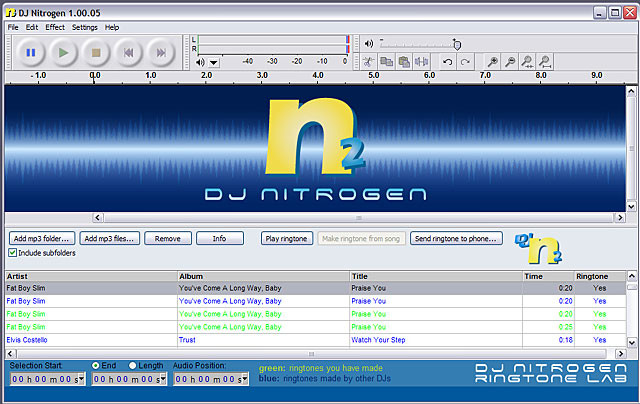
Task: Click the Add mp3 files button
Action: 109,238
